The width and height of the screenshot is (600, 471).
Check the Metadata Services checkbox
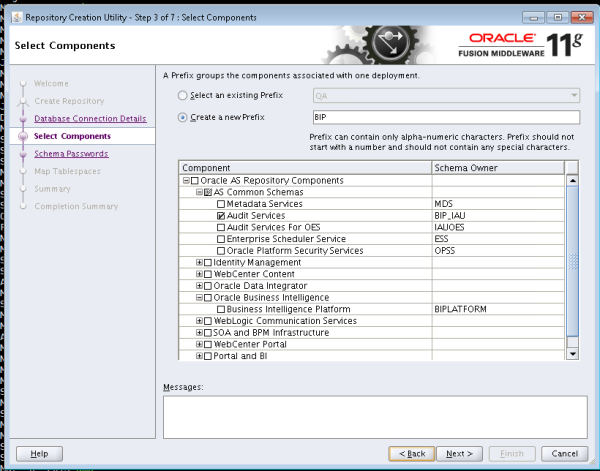point(221,204)
